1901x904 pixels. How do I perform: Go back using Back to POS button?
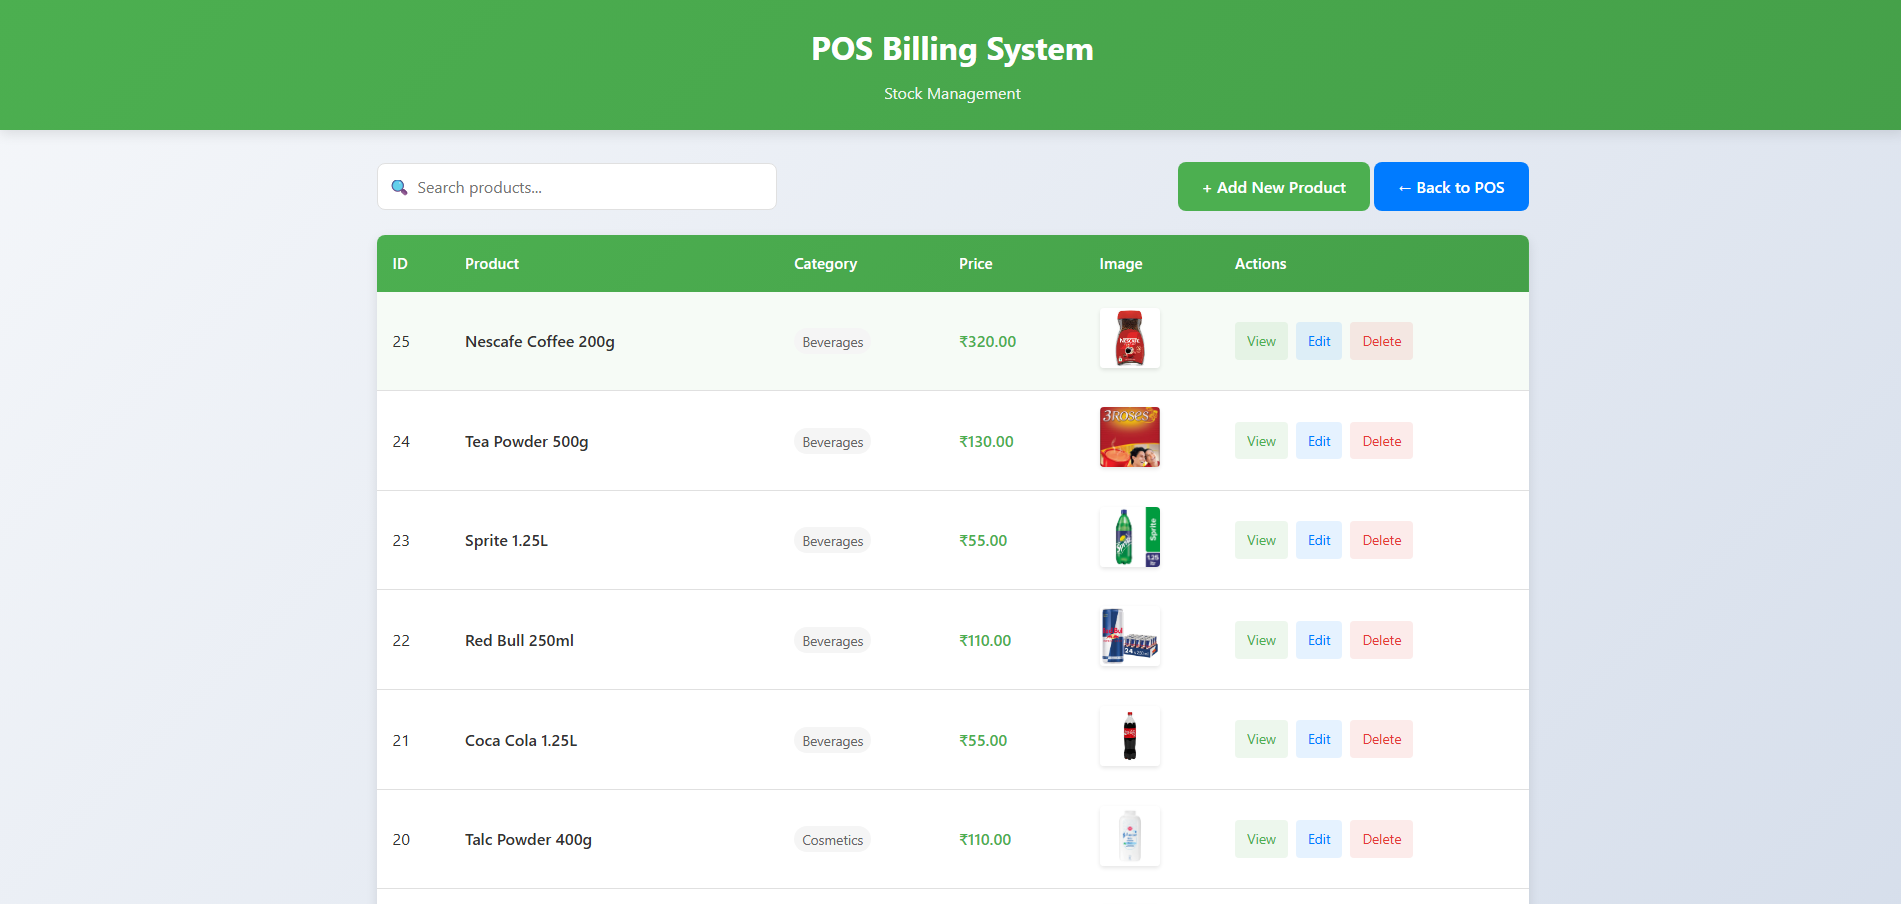[1450, 187]
